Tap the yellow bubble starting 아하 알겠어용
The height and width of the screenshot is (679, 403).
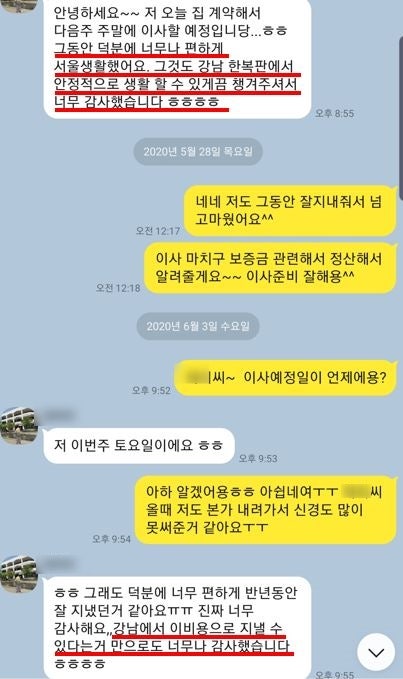click(265, 509)
